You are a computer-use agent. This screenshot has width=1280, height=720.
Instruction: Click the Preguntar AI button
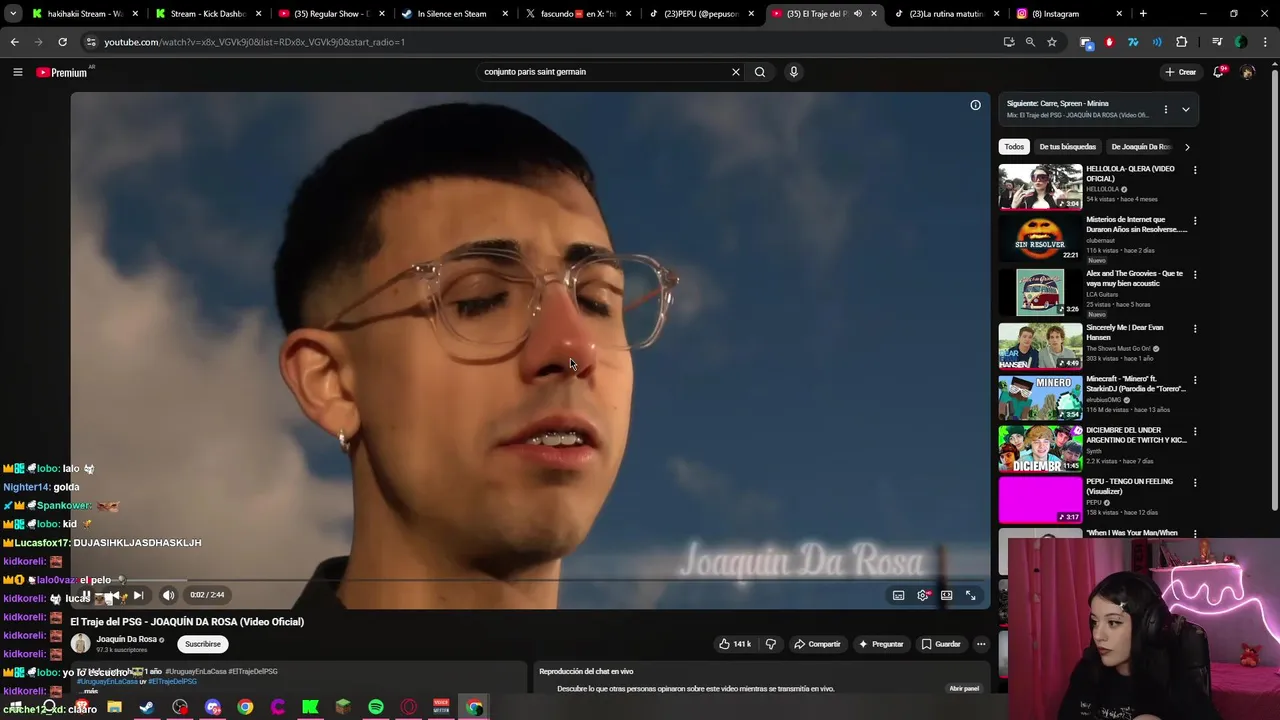coord(881,644)
